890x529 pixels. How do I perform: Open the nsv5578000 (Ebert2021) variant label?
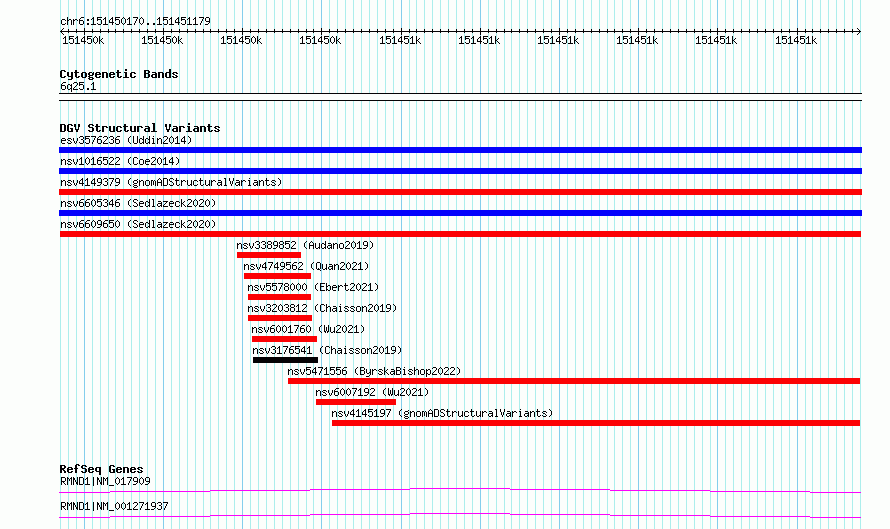click(x=313, y=287)
